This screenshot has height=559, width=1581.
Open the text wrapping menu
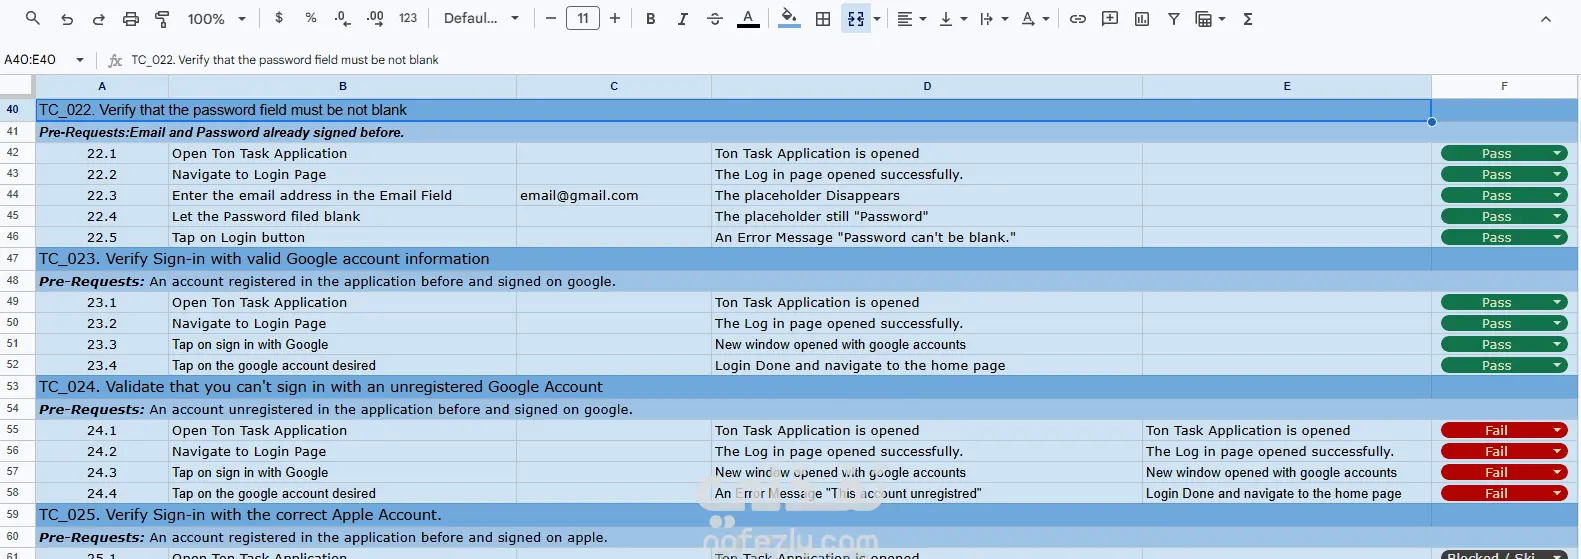click(993, 18)
